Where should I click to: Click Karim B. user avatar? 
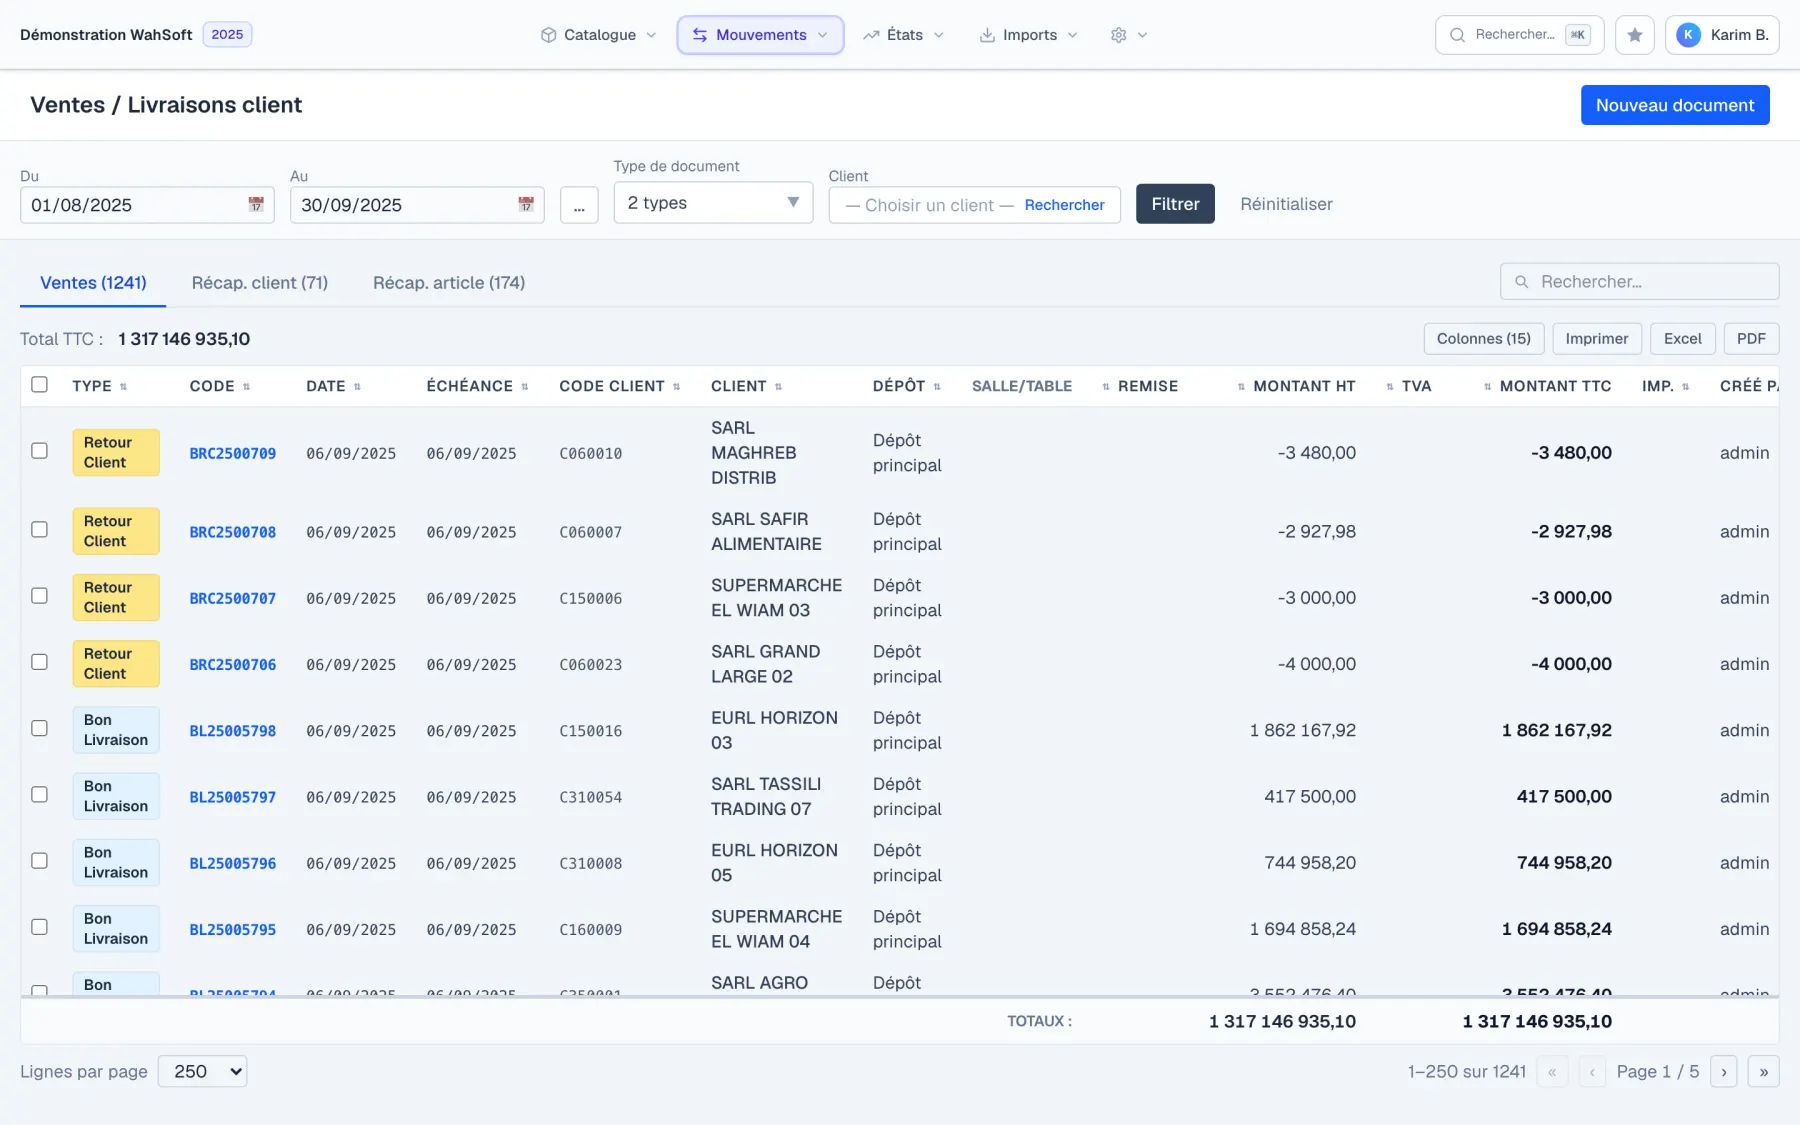pyautogui.click(x=1688, y=35)
